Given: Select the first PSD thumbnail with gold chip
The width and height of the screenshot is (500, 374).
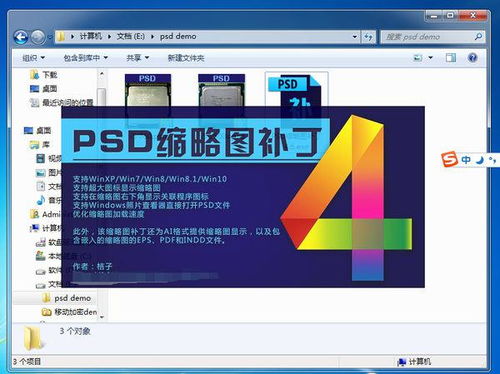Looking at the screenshot, I should (148, 90).
